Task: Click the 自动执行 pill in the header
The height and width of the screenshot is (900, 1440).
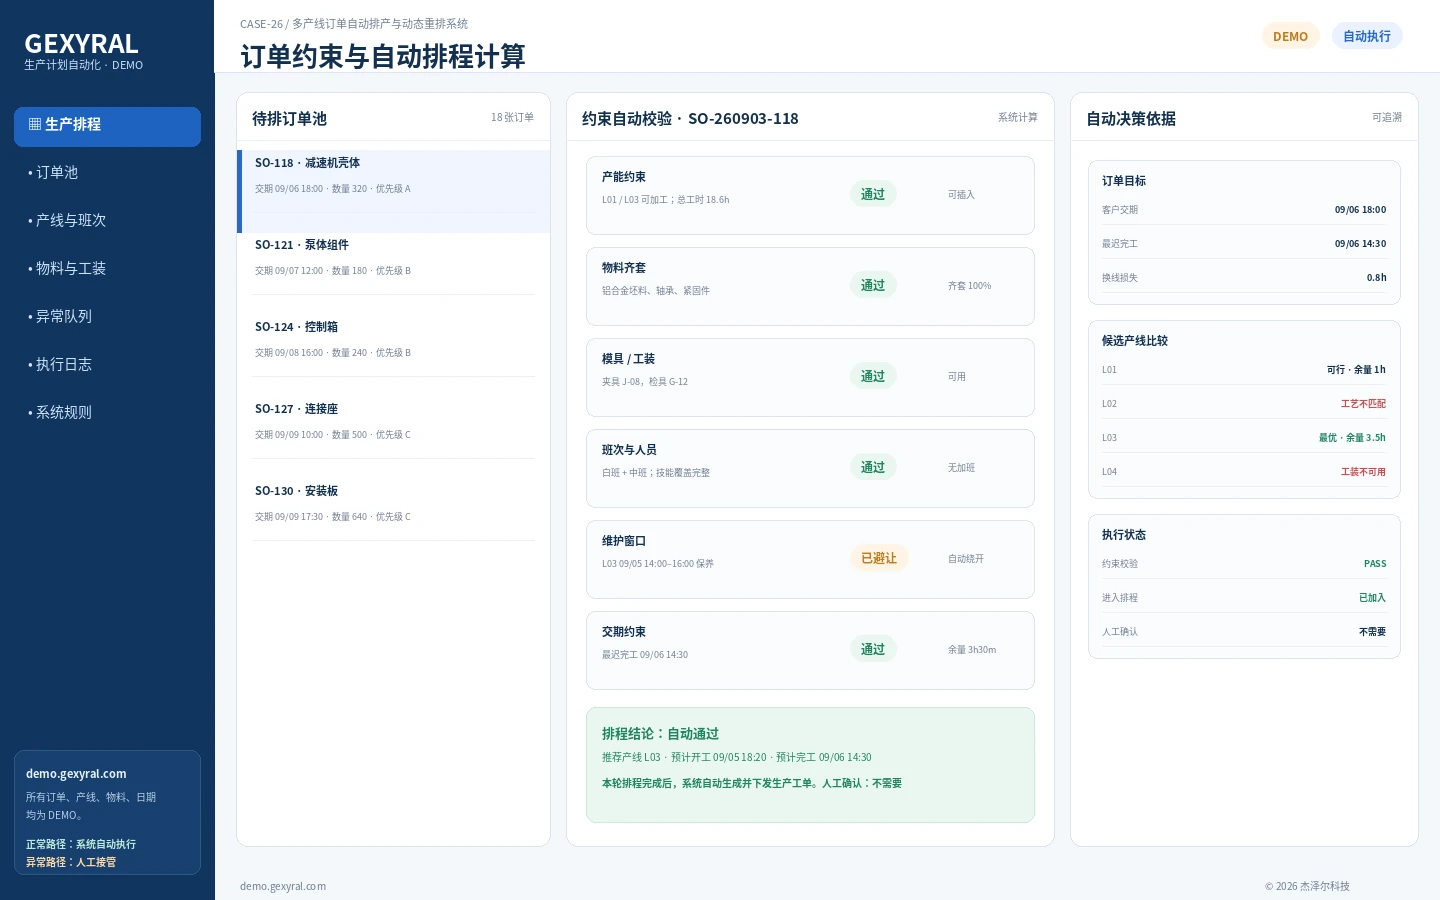Action: tap(1367, 36)
